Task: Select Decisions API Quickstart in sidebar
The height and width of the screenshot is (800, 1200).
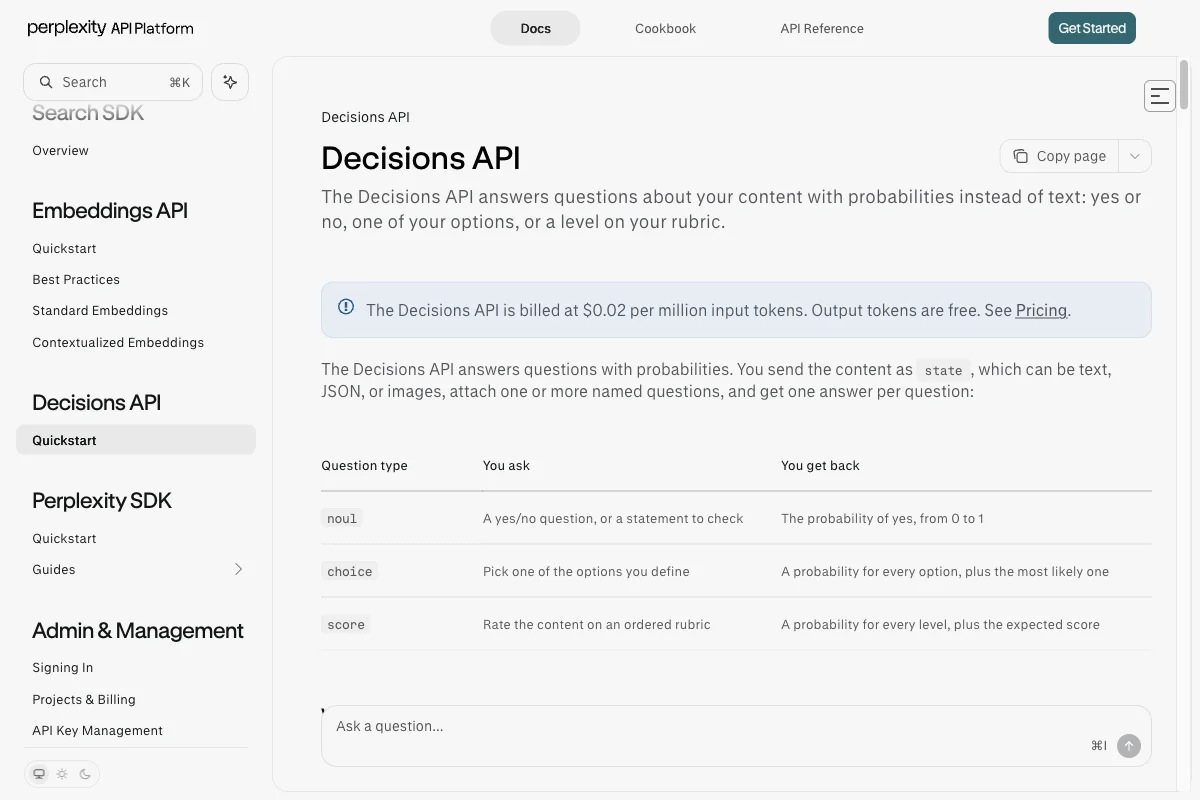Action: click(136, 440)
